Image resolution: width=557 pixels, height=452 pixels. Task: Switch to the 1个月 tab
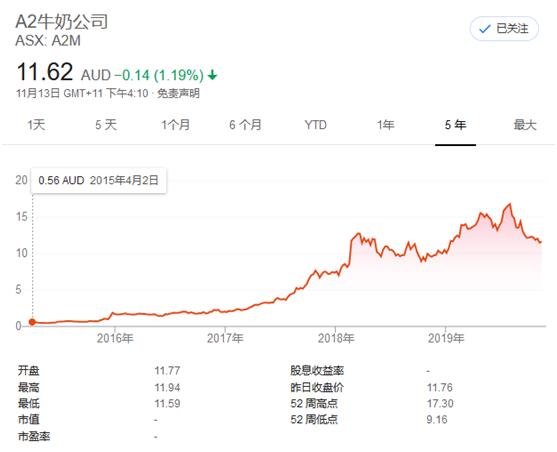(175, 125)
